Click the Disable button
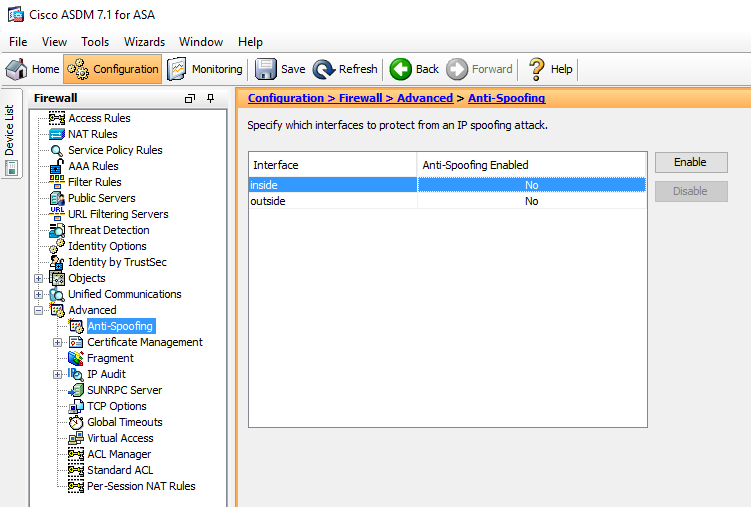751x507 pixels. 691,191
